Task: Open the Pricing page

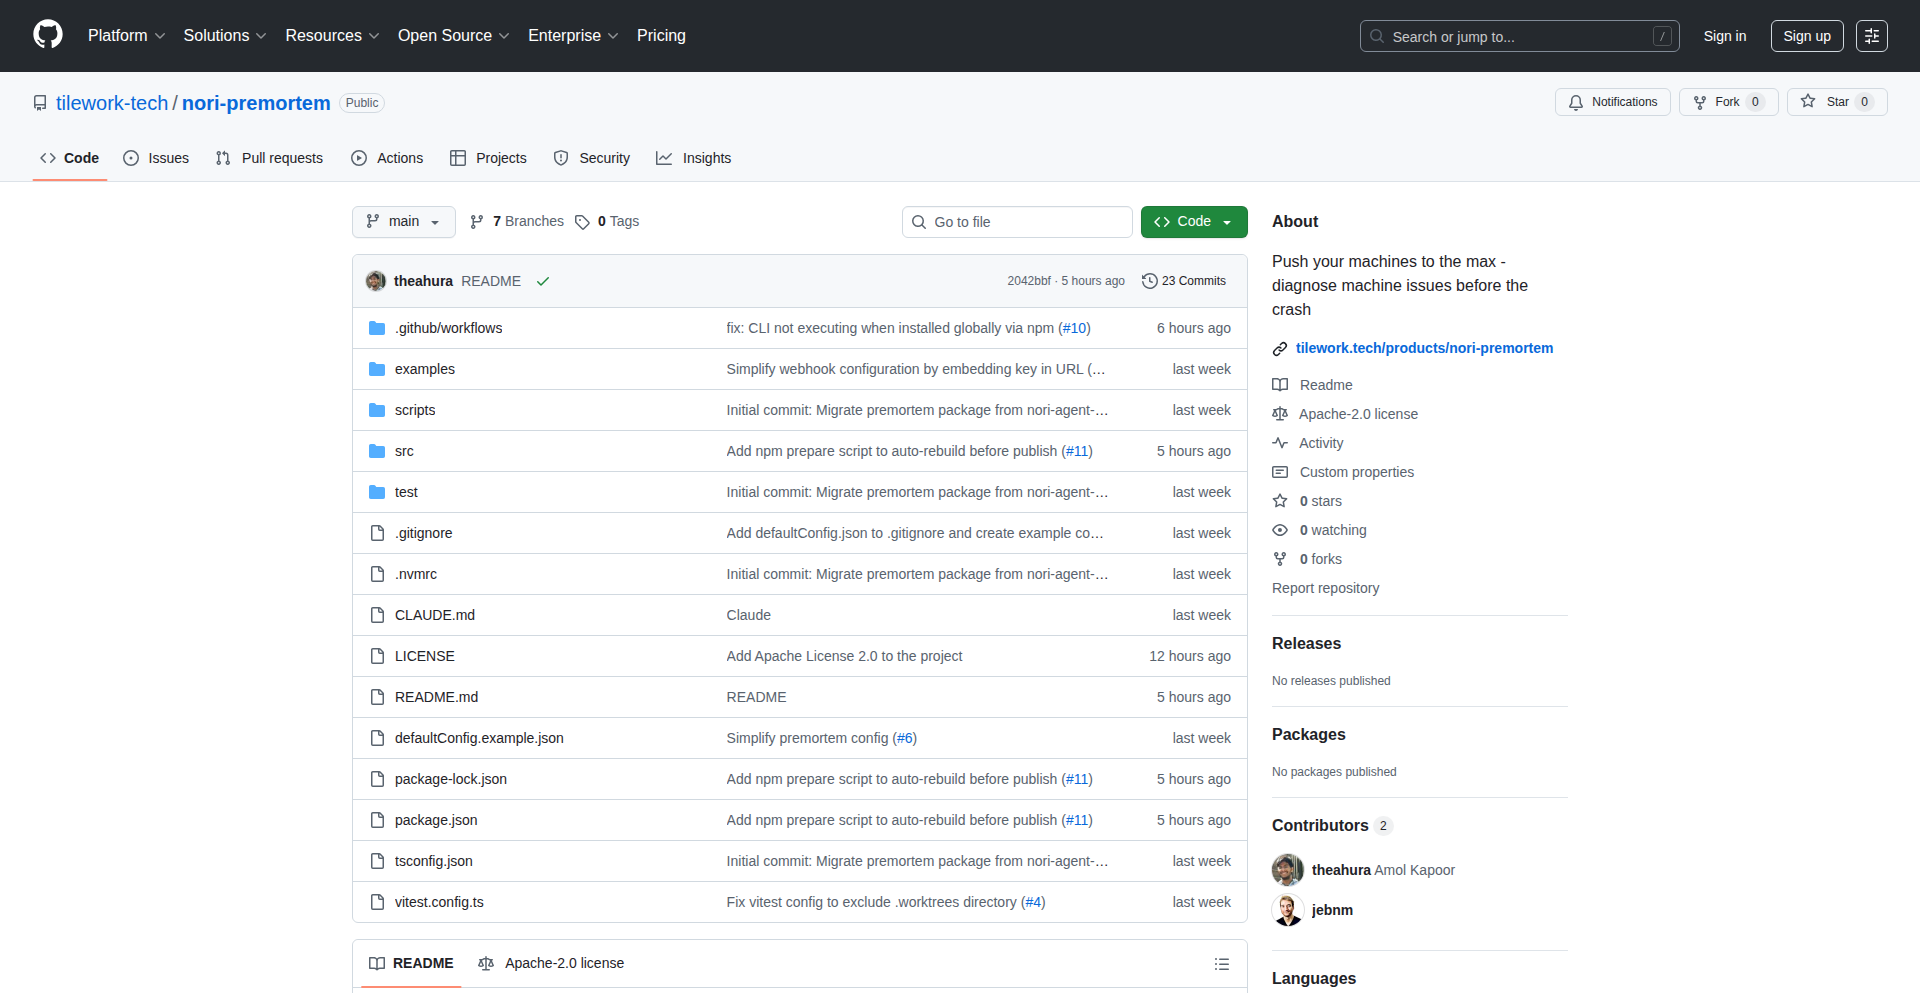Action: tap(661, 36)
